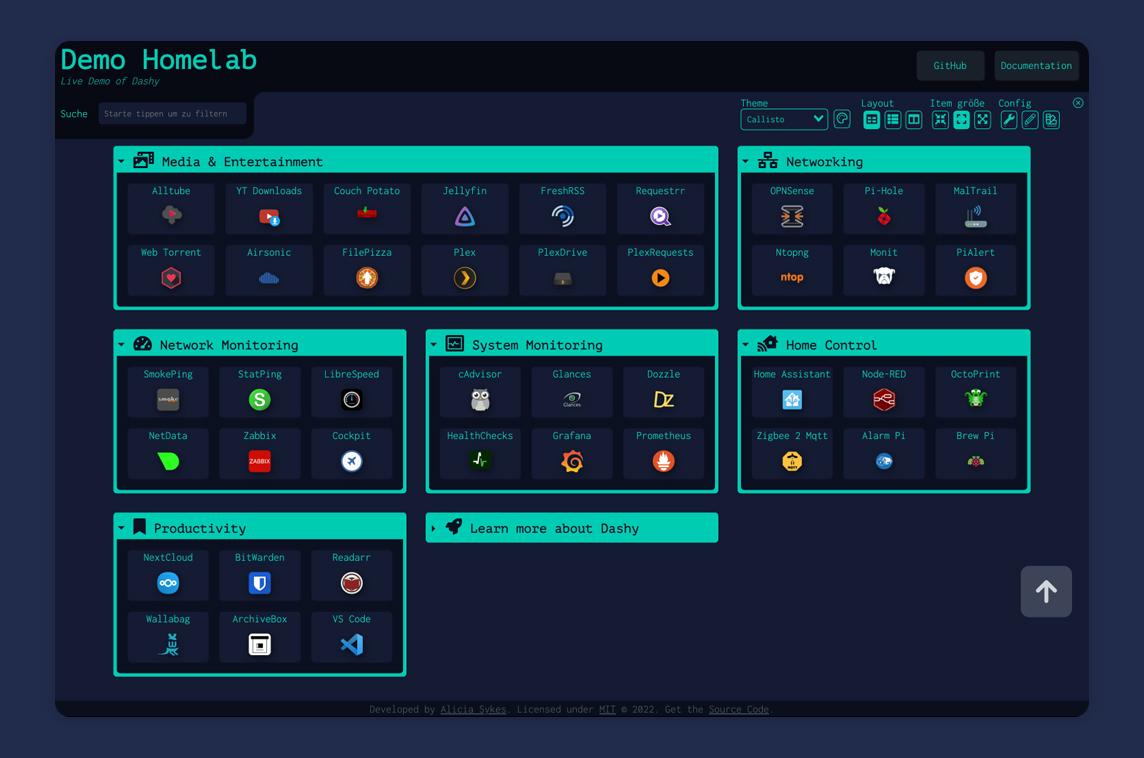Image resolution: width=1144 pixels, height=758 pixels.
Task: Open the StatPing tile
Action: 260,391
